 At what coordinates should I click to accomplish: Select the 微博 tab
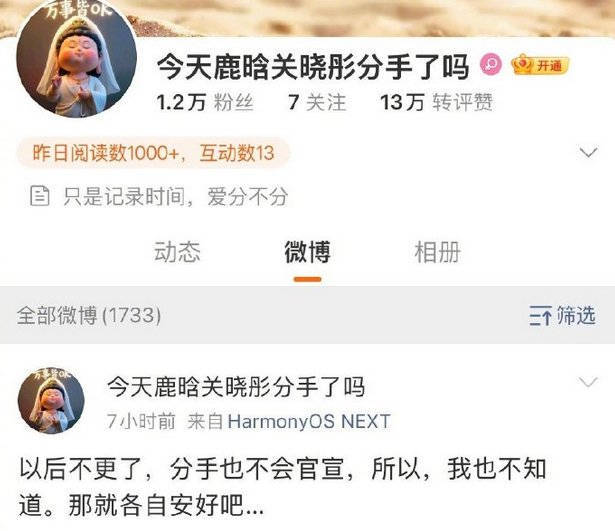[308, 252]
